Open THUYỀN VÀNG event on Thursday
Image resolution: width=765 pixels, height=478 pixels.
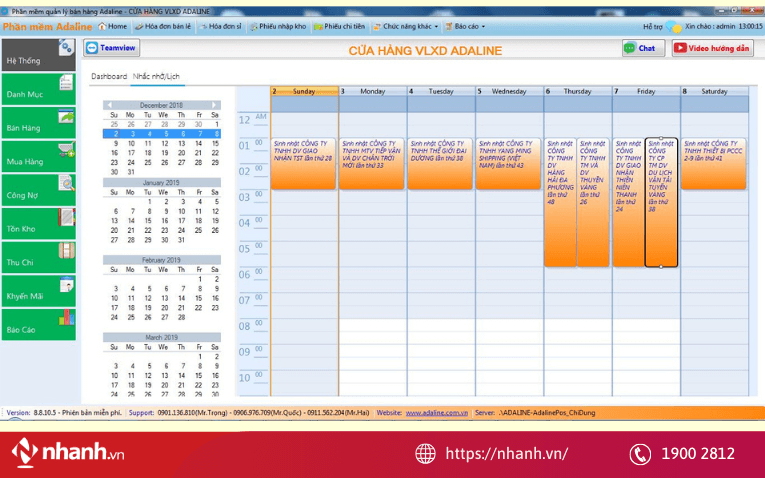click(x=593, y=202)
